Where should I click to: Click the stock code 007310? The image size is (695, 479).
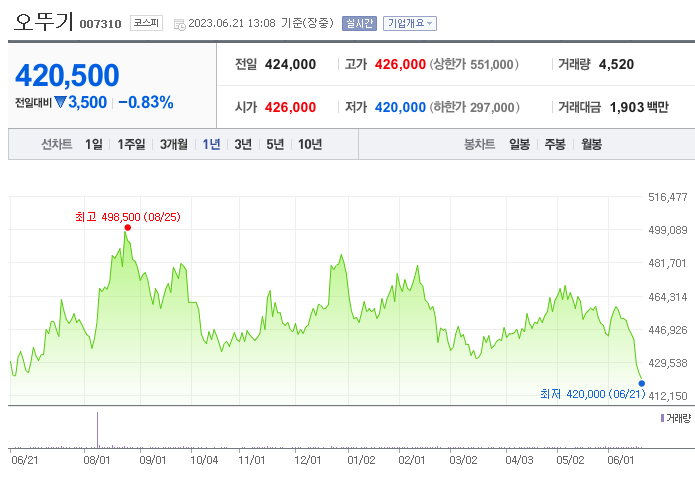click(100, 24)
